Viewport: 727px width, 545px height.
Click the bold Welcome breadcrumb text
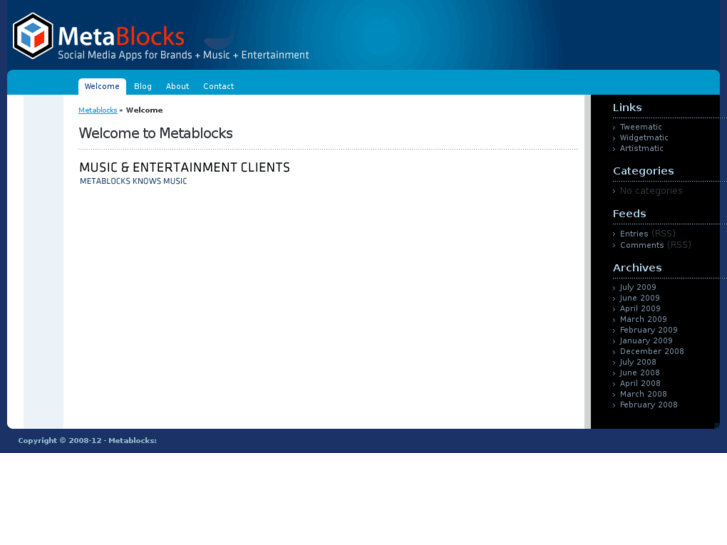pyautogui.click(x=144, y=110)
